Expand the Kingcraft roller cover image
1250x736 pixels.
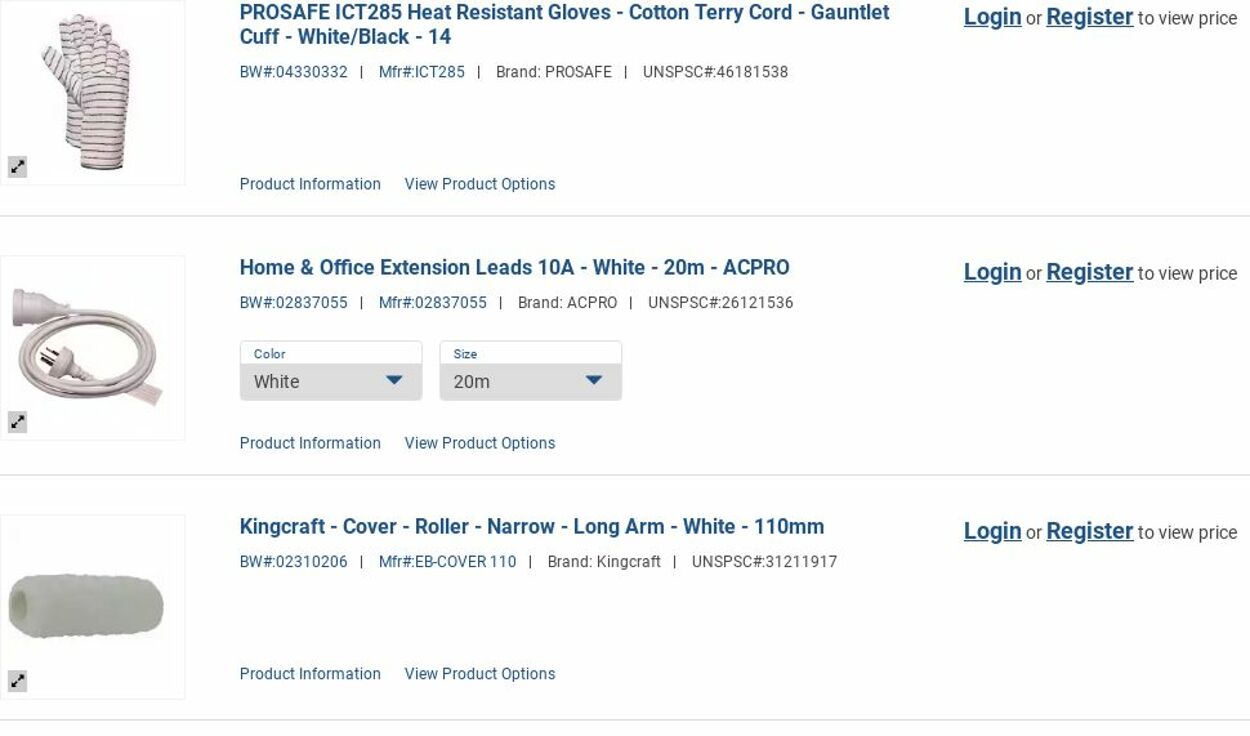click(17, 681)
